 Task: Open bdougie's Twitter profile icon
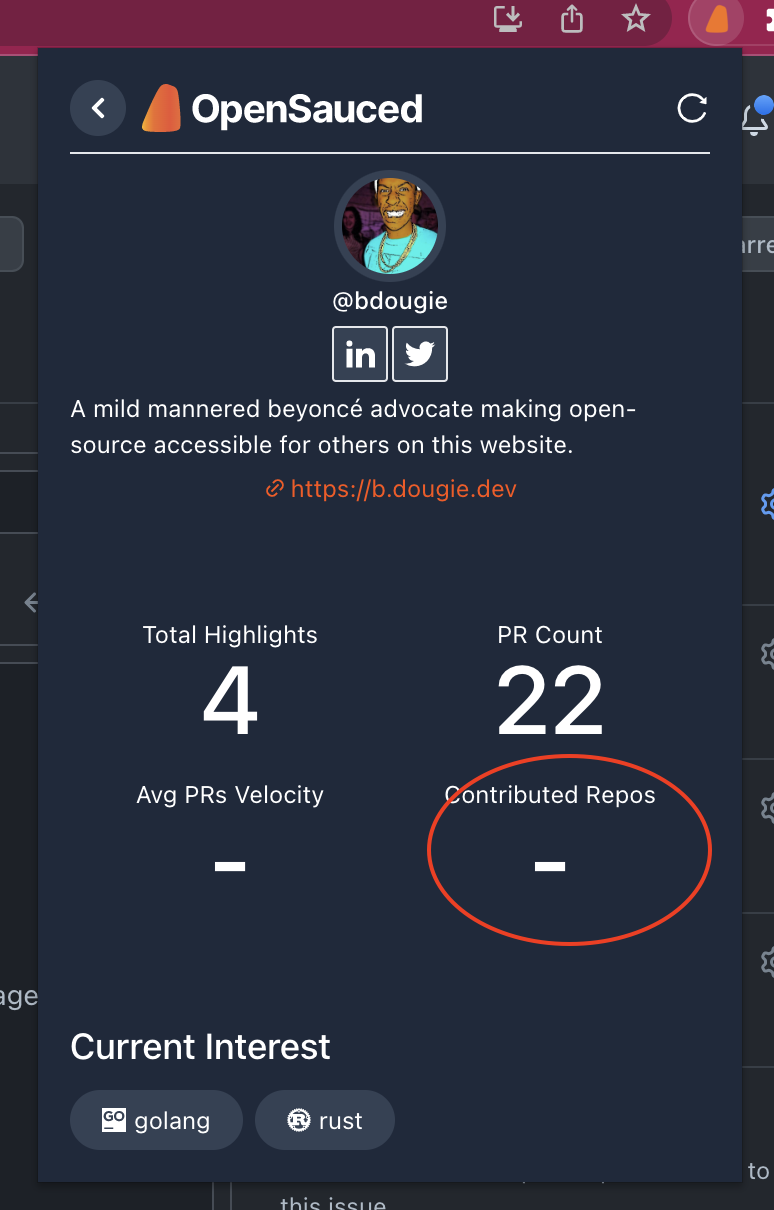tap(420, 354)
